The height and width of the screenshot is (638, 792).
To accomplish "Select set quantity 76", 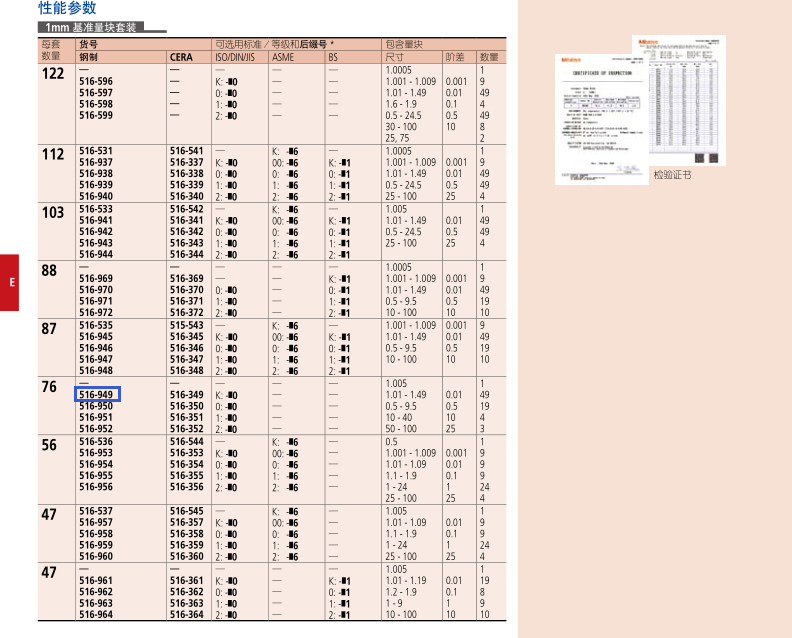I will (49, 387).
